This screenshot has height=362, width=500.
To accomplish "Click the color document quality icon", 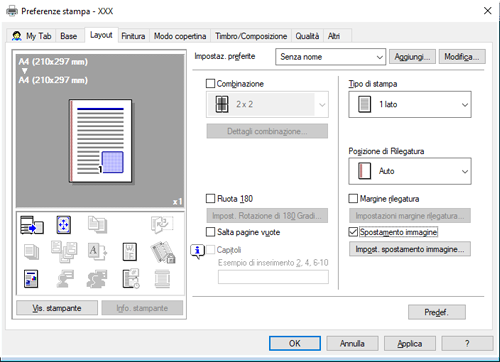I will pyautogui.click(x=31, y=279).
